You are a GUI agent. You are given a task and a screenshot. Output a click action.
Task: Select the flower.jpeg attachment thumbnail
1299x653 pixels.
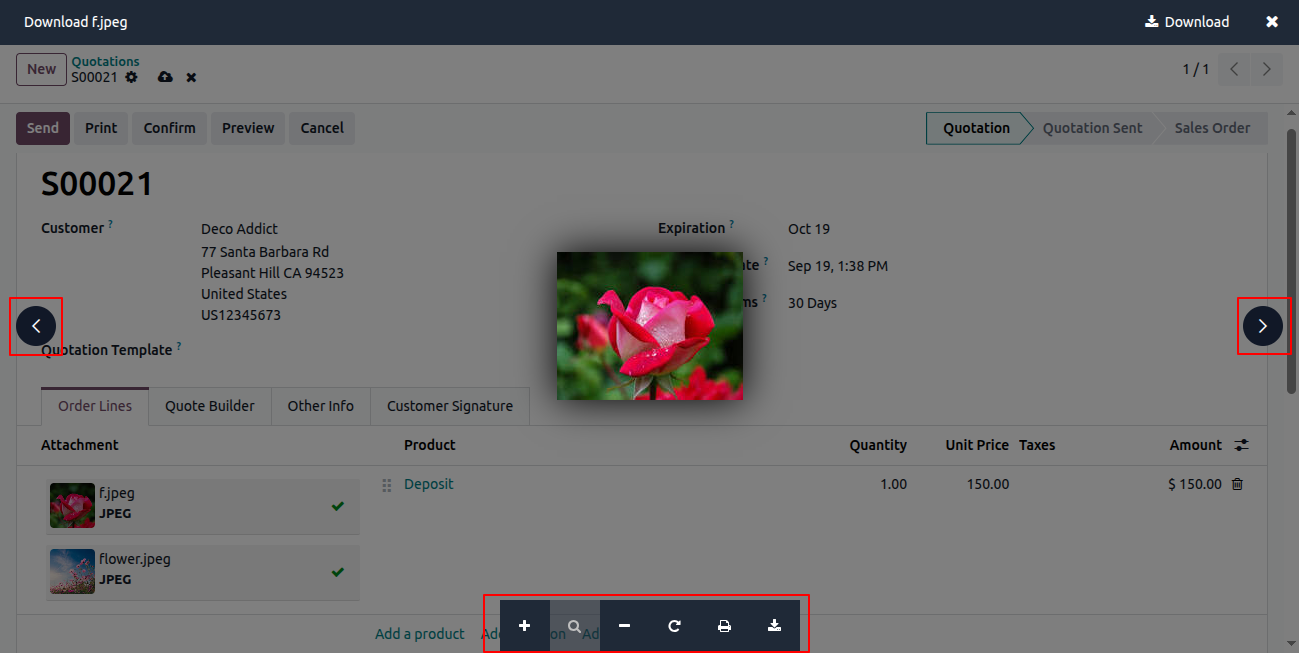tap(72, 571)
